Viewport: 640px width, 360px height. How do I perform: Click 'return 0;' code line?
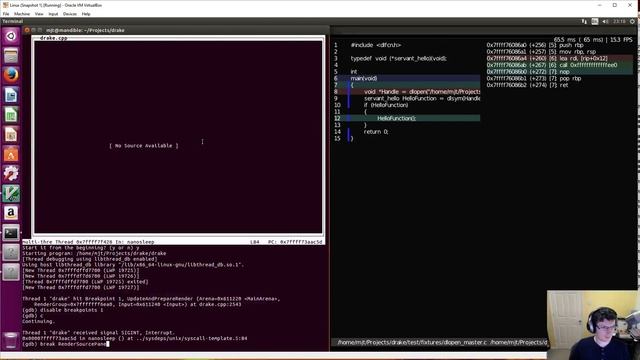click(376, 131)
